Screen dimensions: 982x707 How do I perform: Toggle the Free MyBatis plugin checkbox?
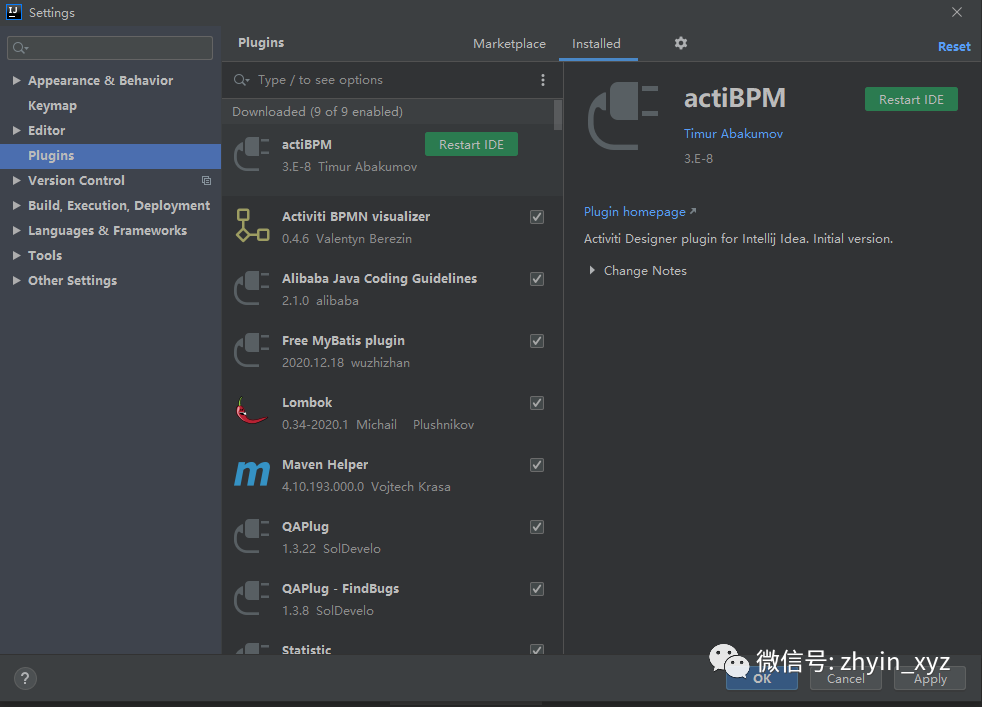(x=537, y=341)
